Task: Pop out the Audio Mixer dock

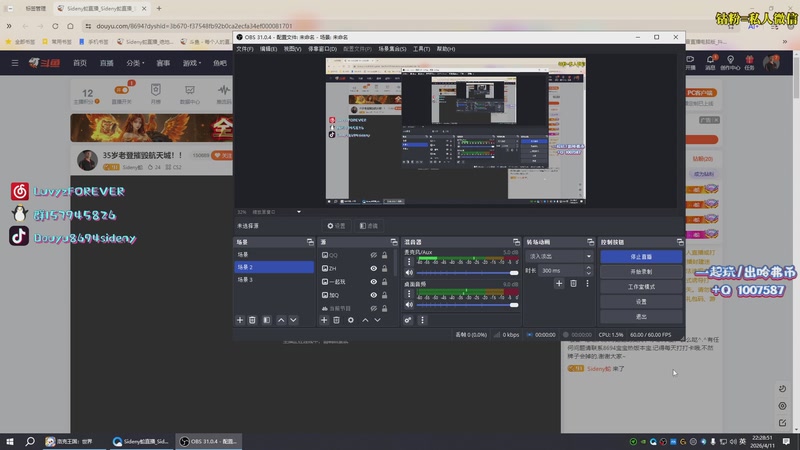Action: 516,242
